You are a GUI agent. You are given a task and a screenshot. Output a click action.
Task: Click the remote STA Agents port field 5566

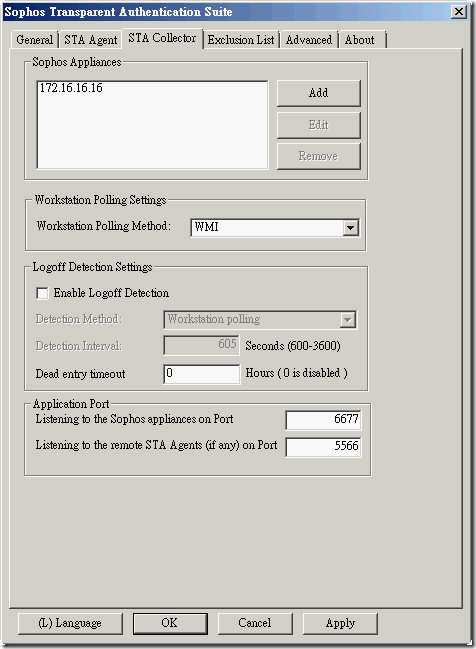pyautogui.click(x=323, y=447)
